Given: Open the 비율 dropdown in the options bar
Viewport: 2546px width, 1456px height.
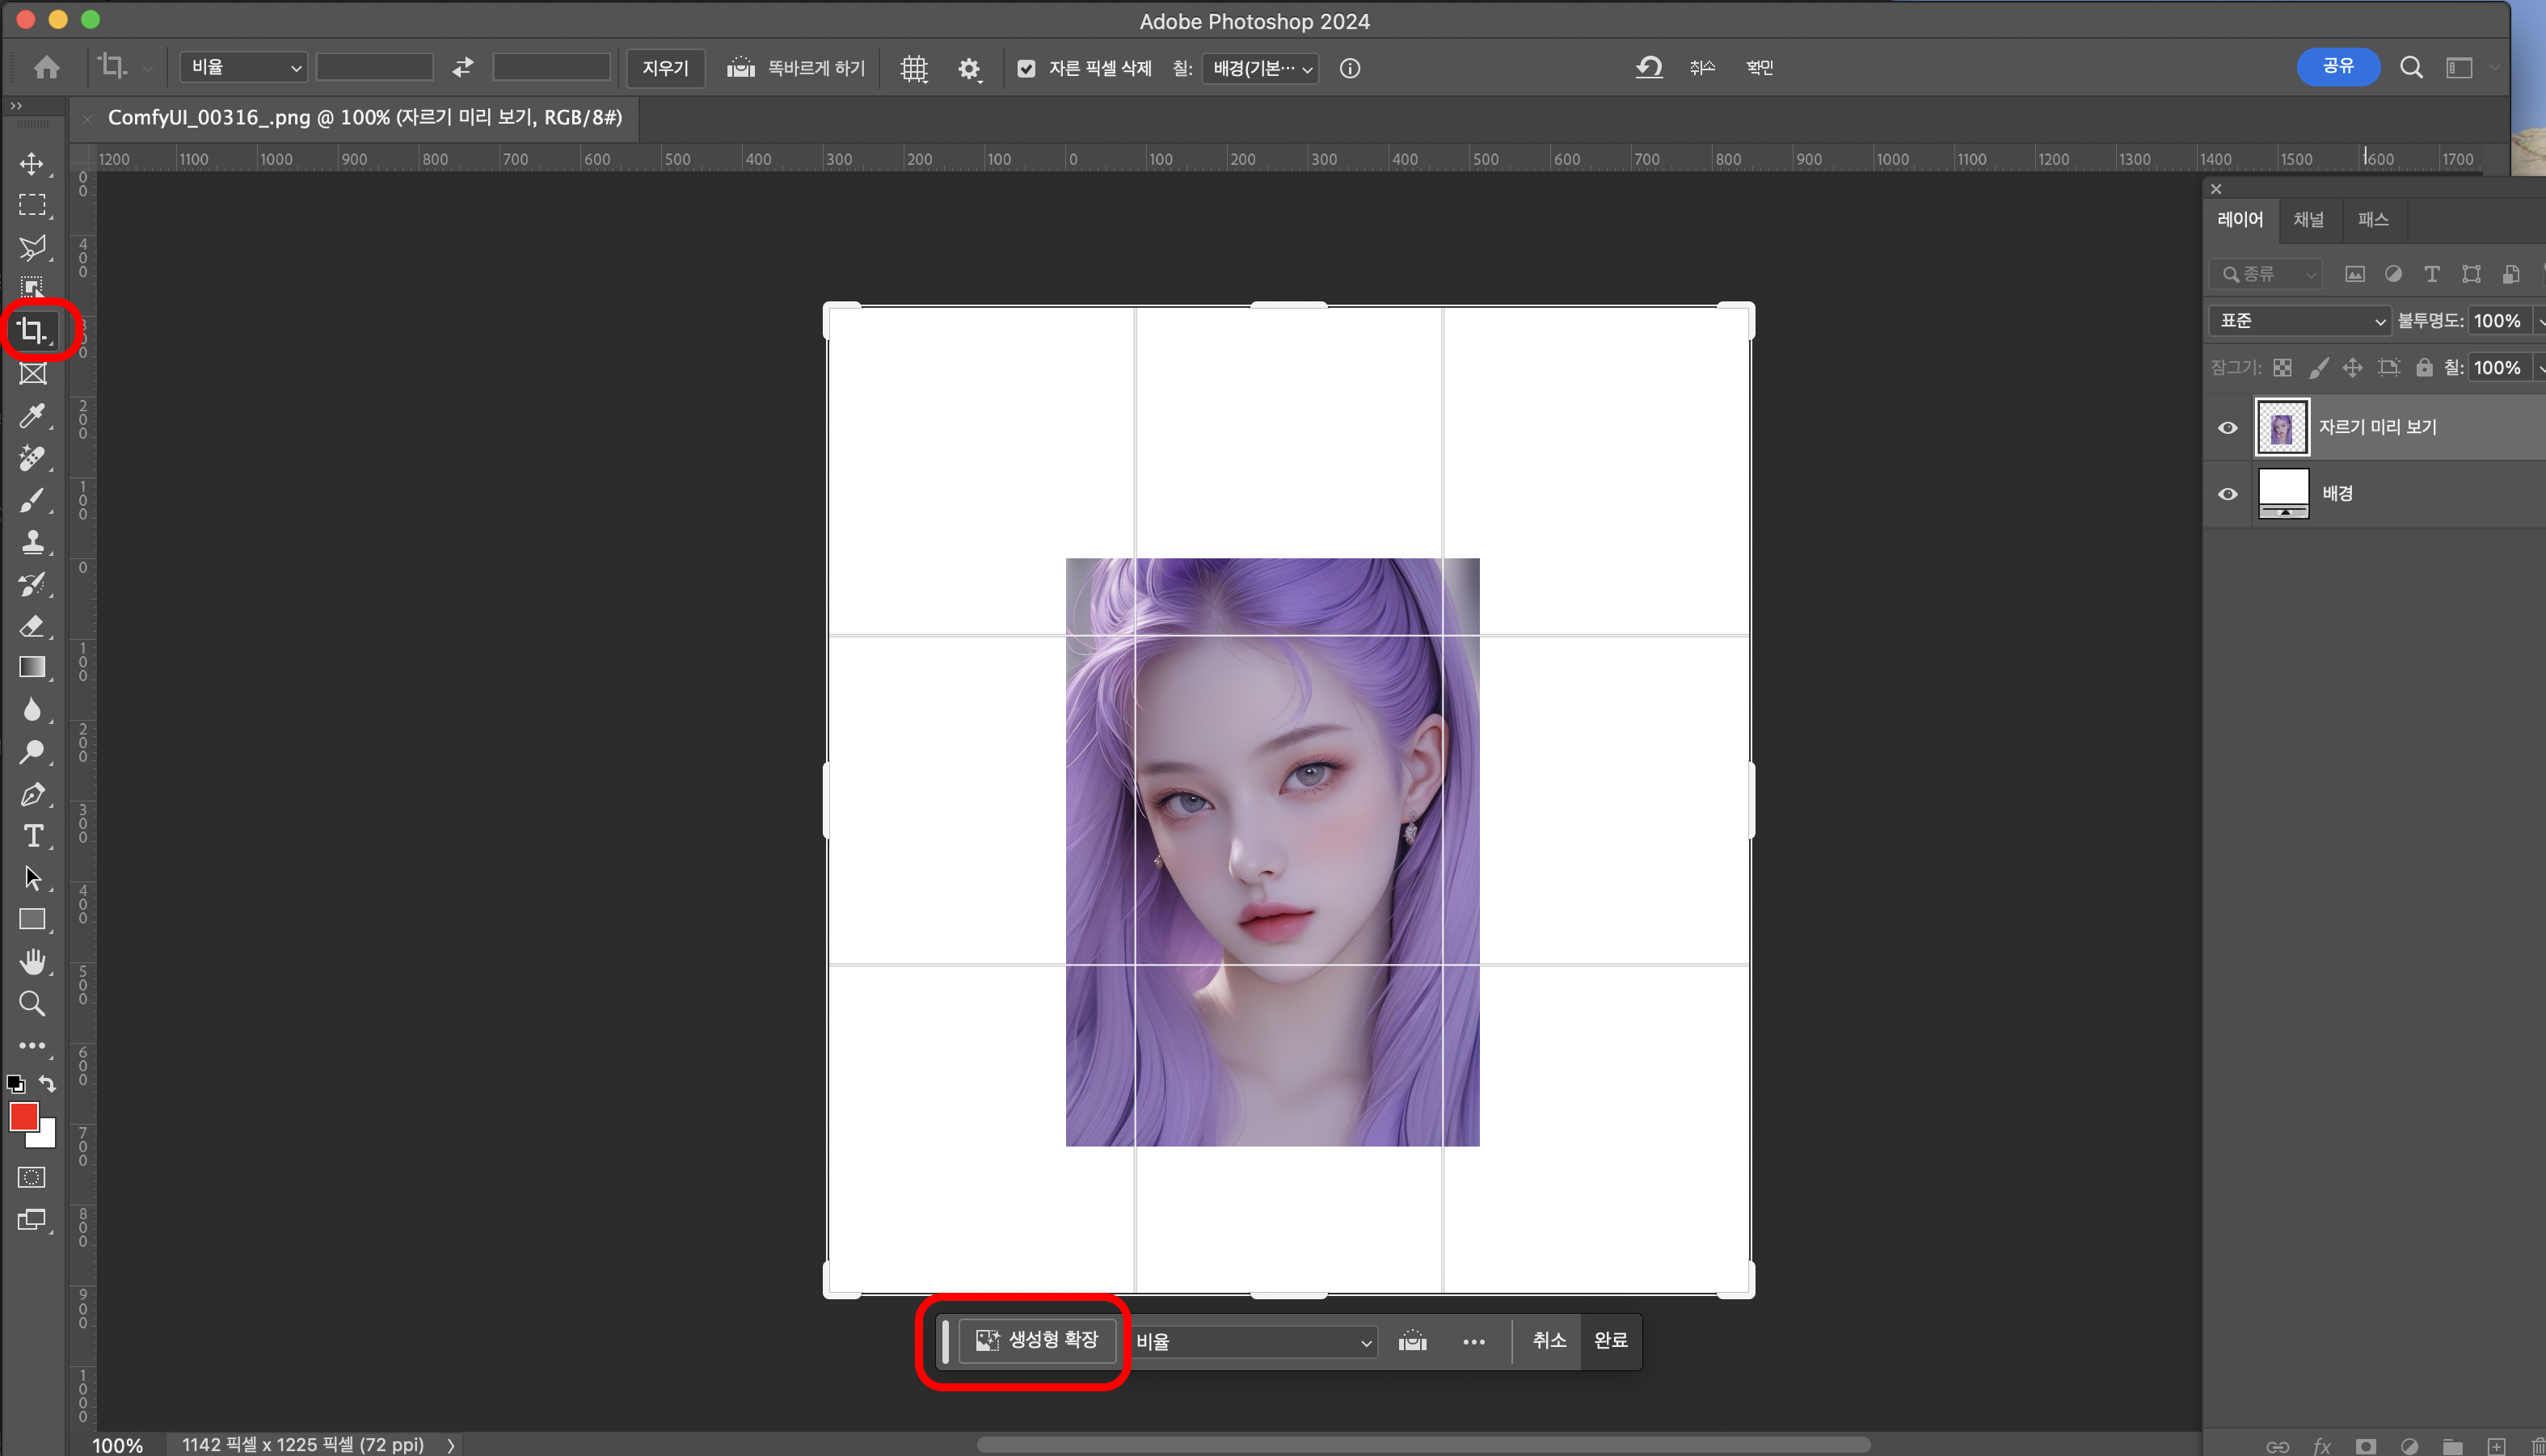Looking at the screenshot, I should (x=244, y=67).
